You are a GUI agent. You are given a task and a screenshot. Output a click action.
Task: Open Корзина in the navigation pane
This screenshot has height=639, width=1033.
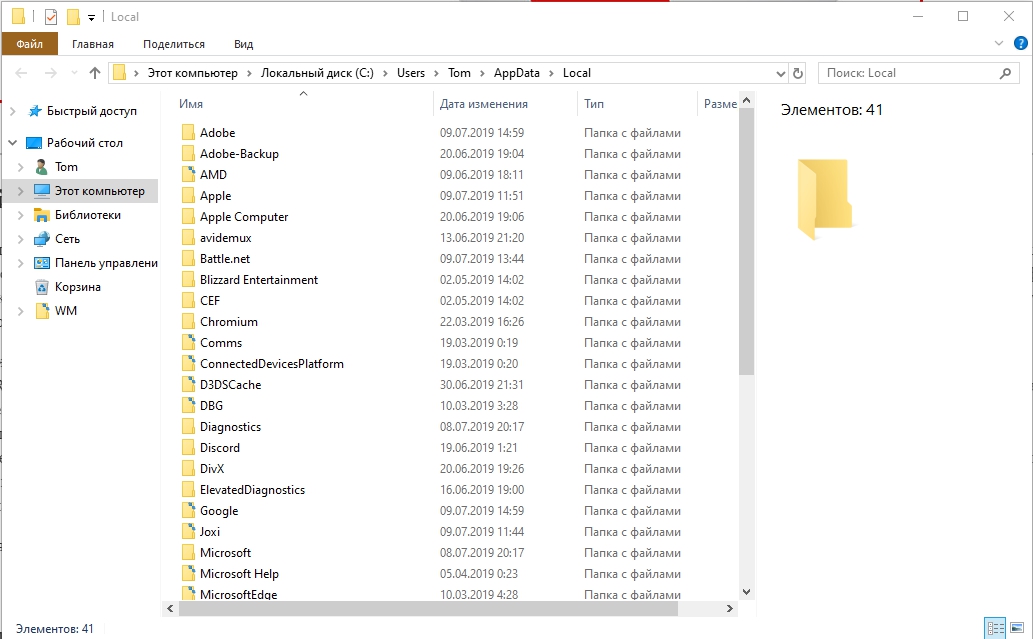click(x=77, y=287)
